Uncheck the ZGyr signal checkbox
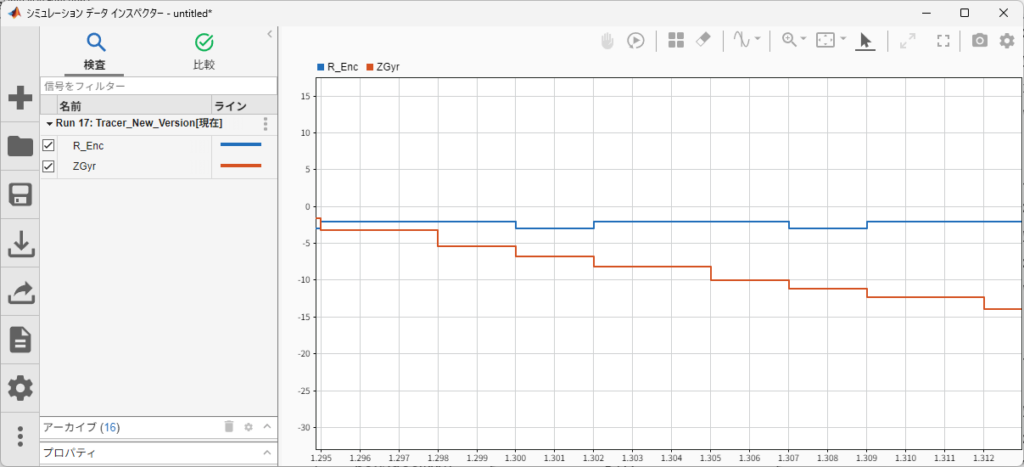 48,167
